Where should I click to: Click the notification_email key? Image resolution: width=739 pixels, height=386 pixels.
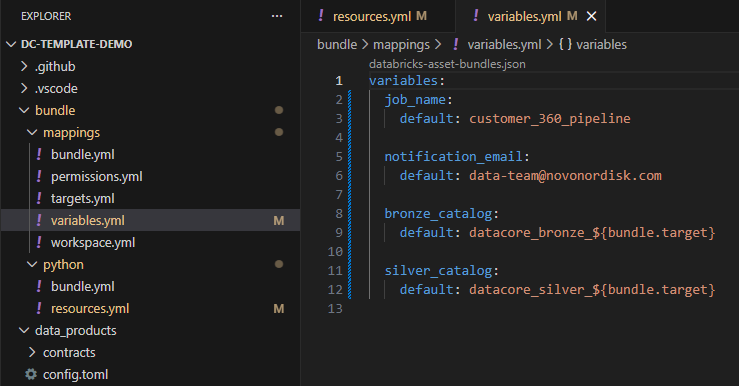click(x=453, y=156)
